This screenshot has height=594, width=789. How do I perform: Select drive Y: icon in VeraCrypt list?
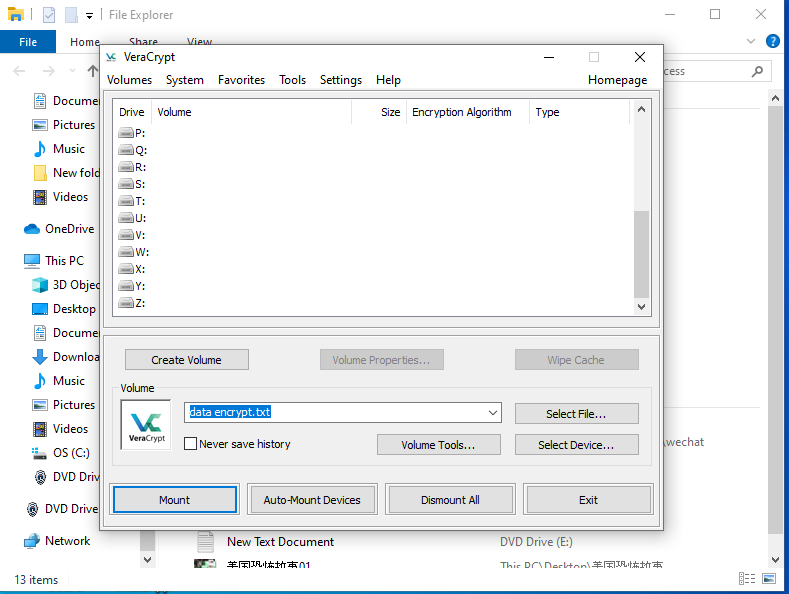[126, 286]
